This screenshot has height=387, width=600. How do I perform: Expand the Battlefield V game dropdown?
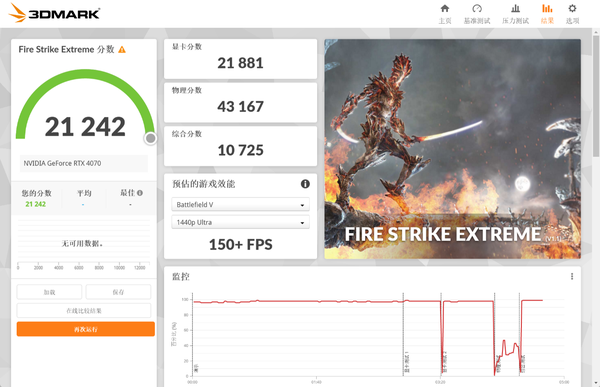pyautogui.click(x=240, y=205)
